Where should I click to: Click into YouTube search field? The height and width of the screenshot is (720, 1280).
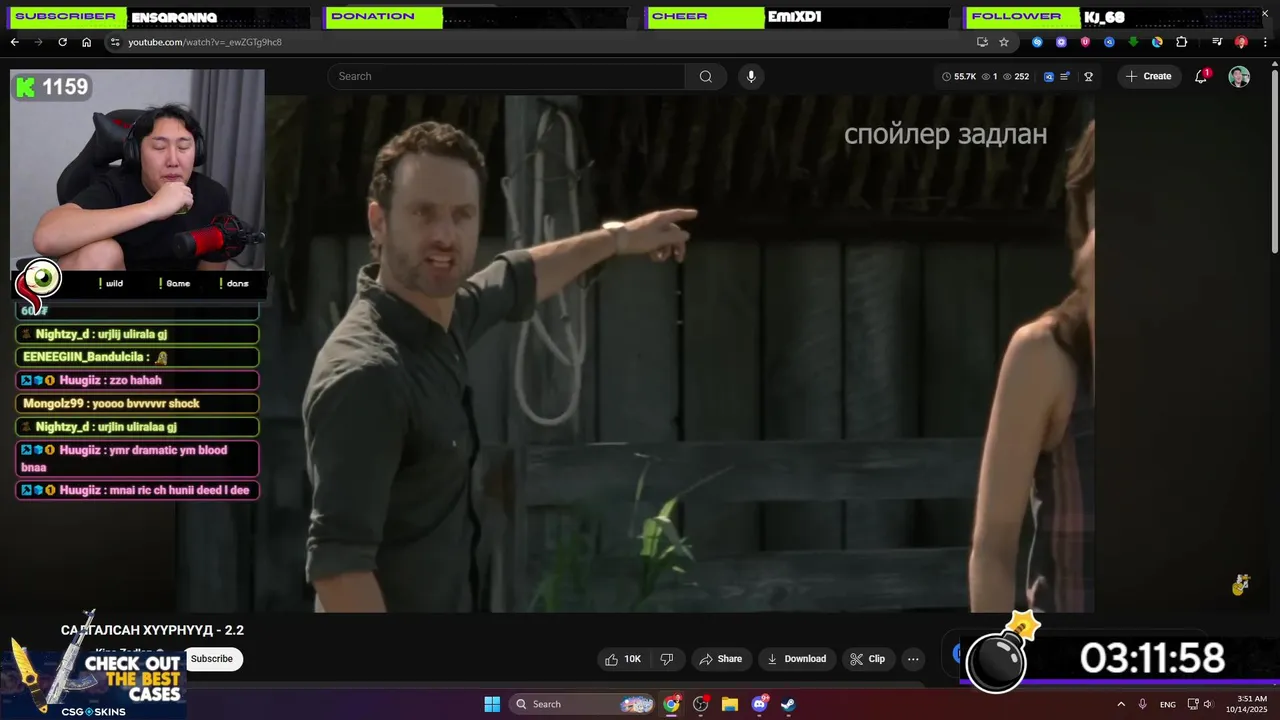(x=506, y=76)
